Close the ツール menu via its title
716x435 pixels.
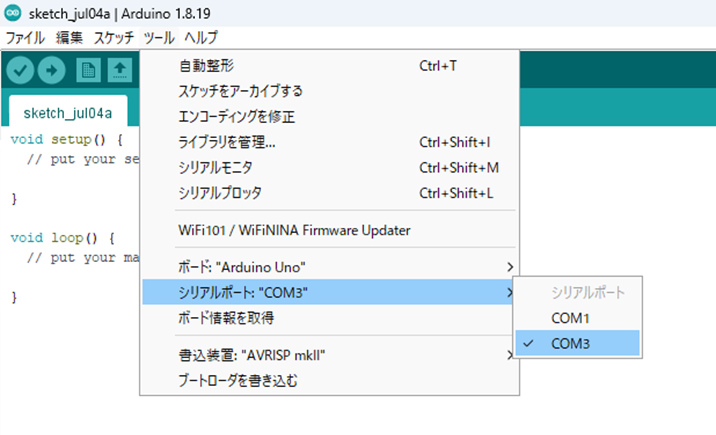pyautogui.click(x=159, y=37)
